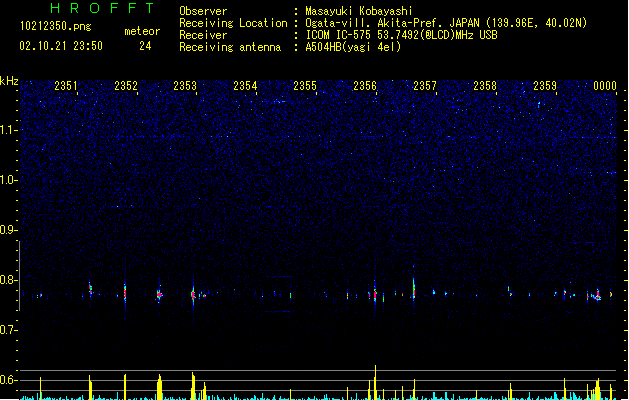
Task: Click observer name Masayuki Kobayashi
Action: click(x=359, y=11)
